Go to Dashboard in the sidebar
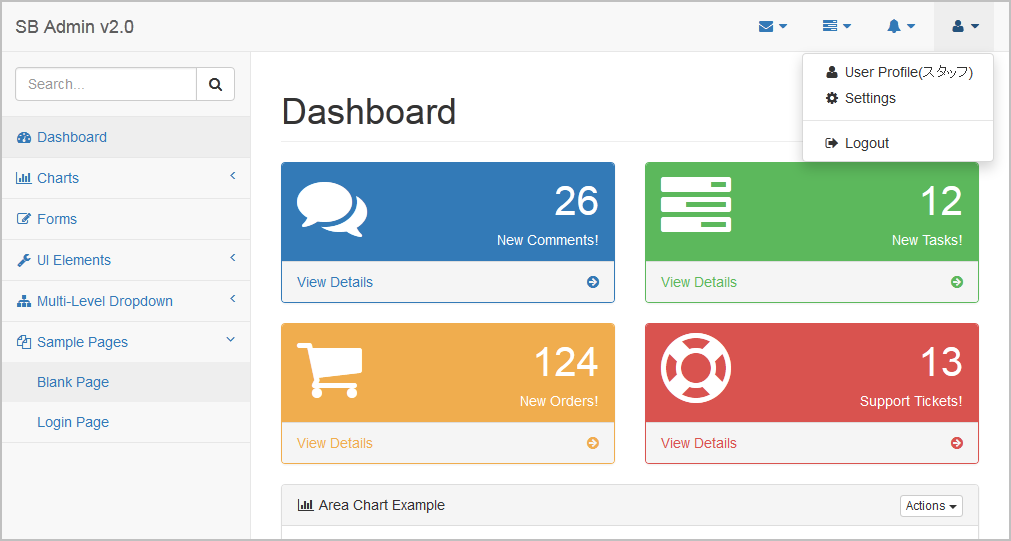 point(126,137)
